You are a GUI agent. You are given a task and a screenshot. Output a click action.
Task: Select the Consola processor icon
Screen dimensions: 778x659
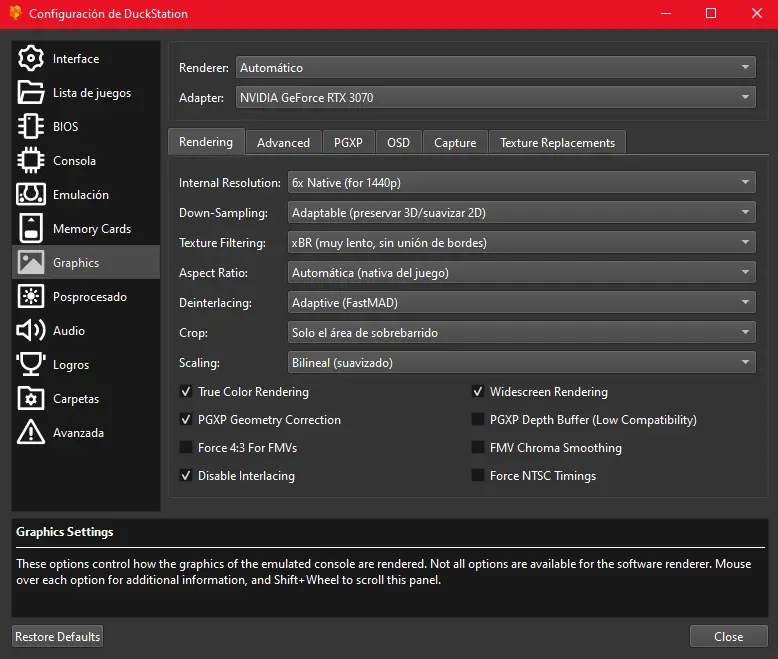tap(31, 160)
